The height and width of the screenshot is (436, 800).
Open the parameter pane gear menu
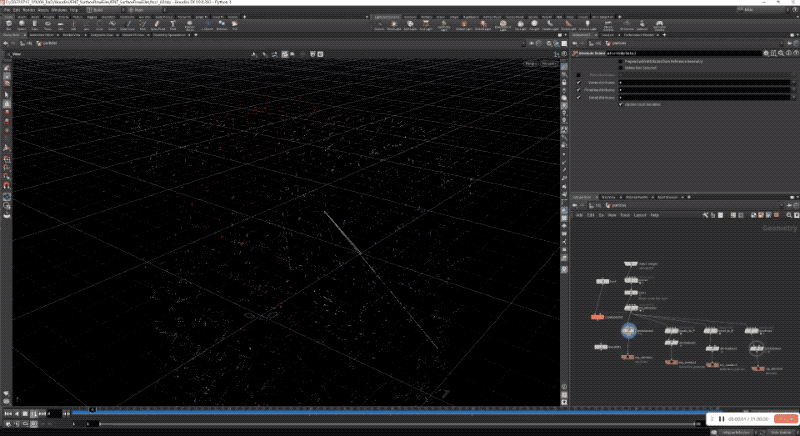[x=766, y=53]
